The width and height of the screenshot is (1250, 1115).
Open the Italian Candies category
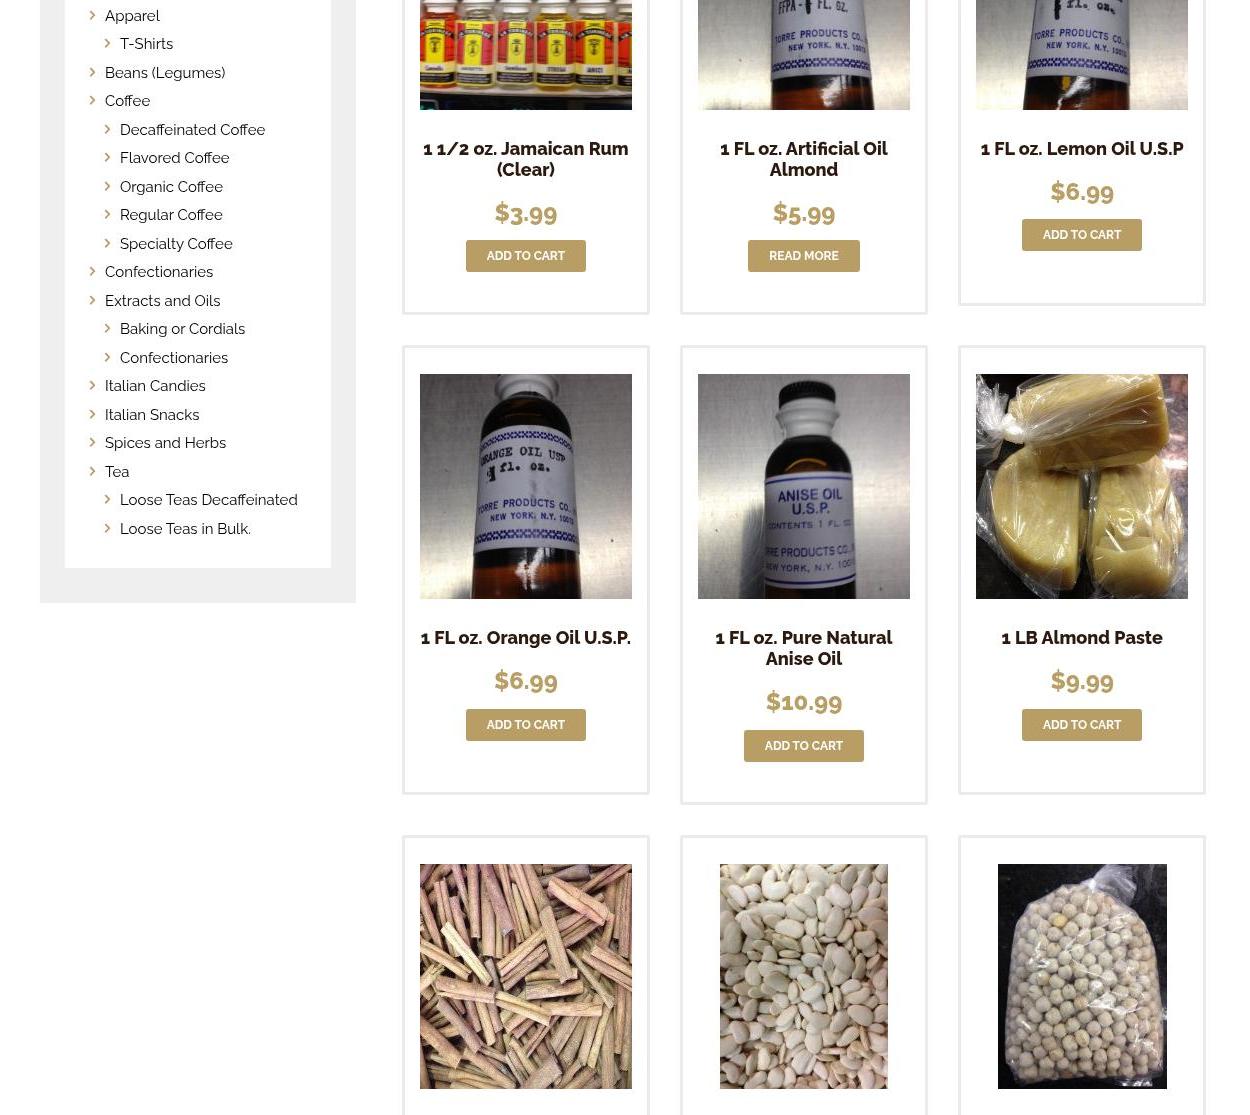tap(155, 386)
